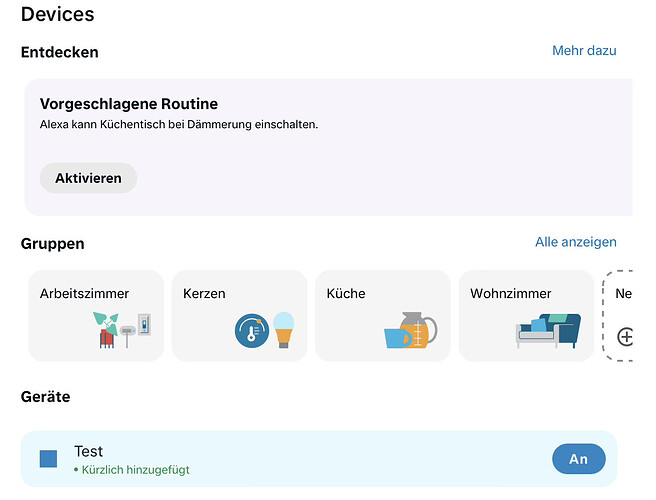
Task: Open the Test device row
Action: click(319, 459)
